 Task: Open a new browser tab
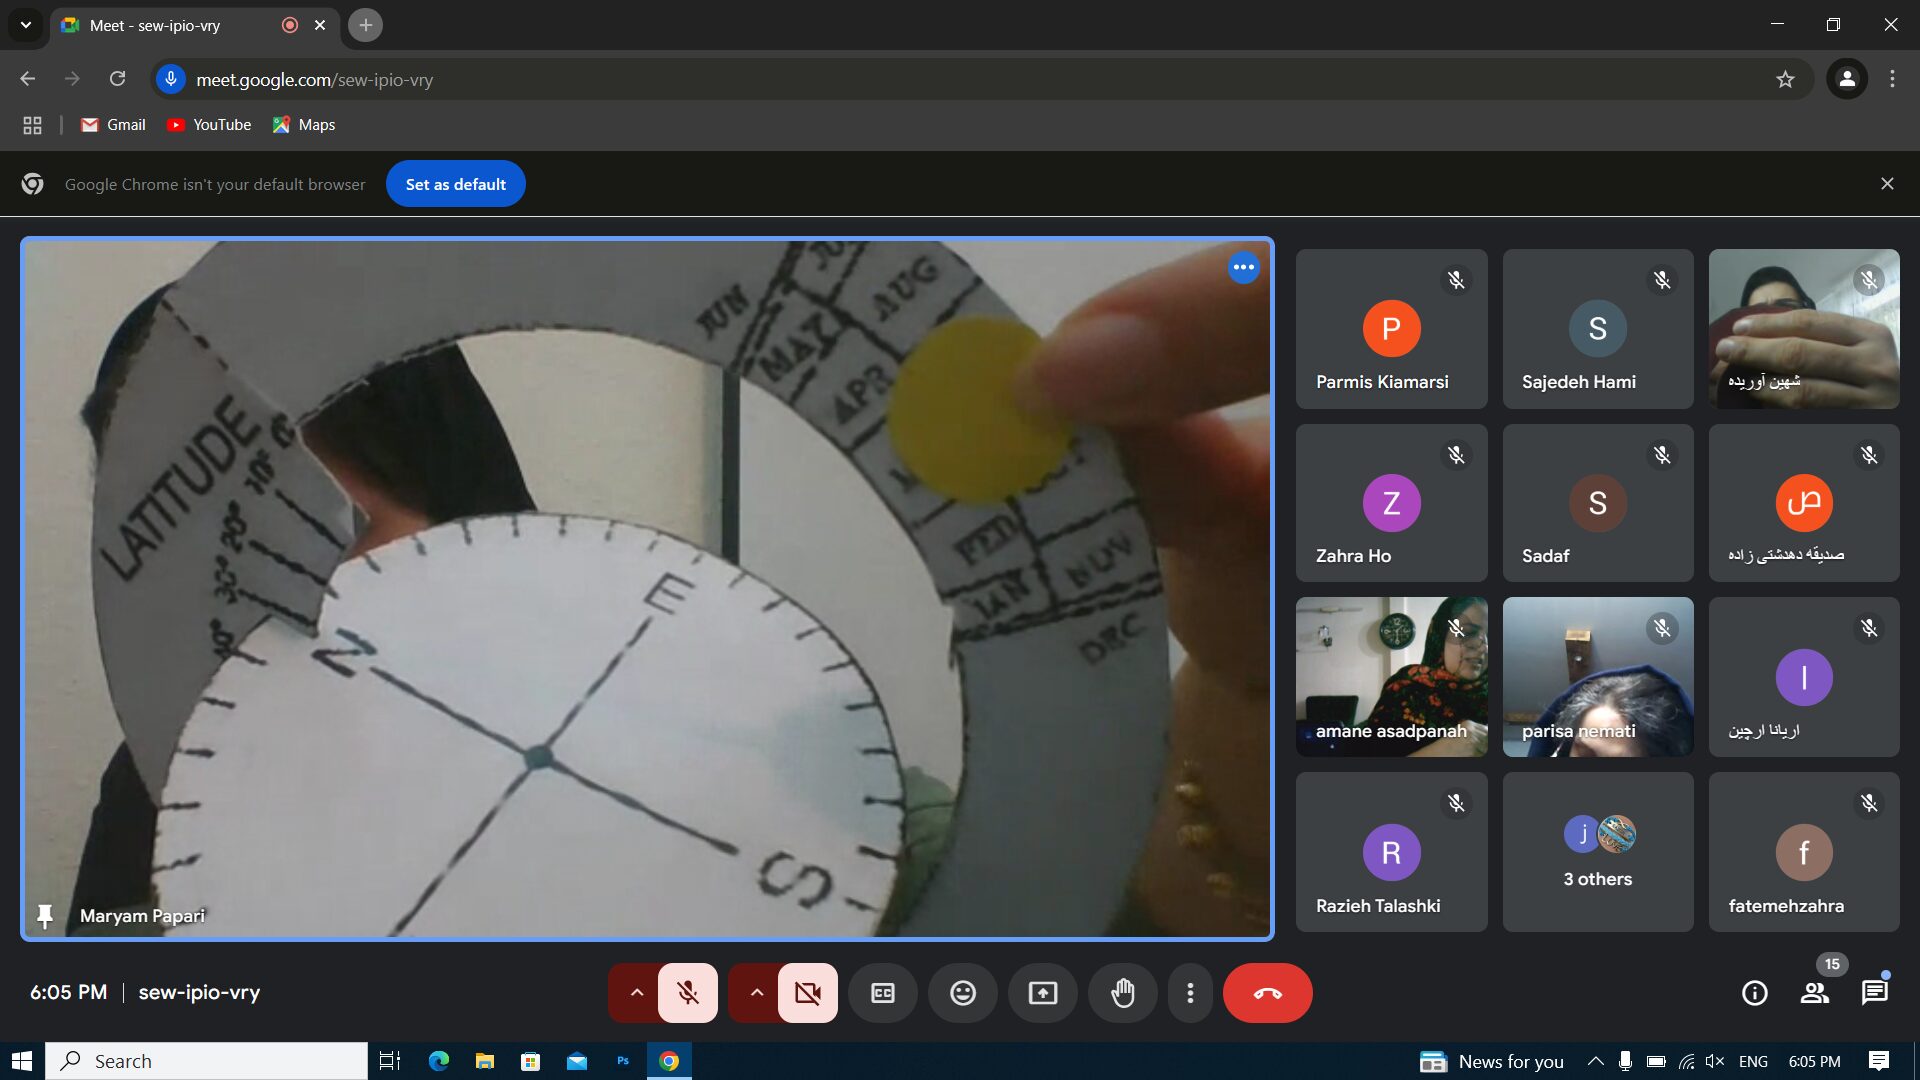pyautogui.click(x=366, y=25)
